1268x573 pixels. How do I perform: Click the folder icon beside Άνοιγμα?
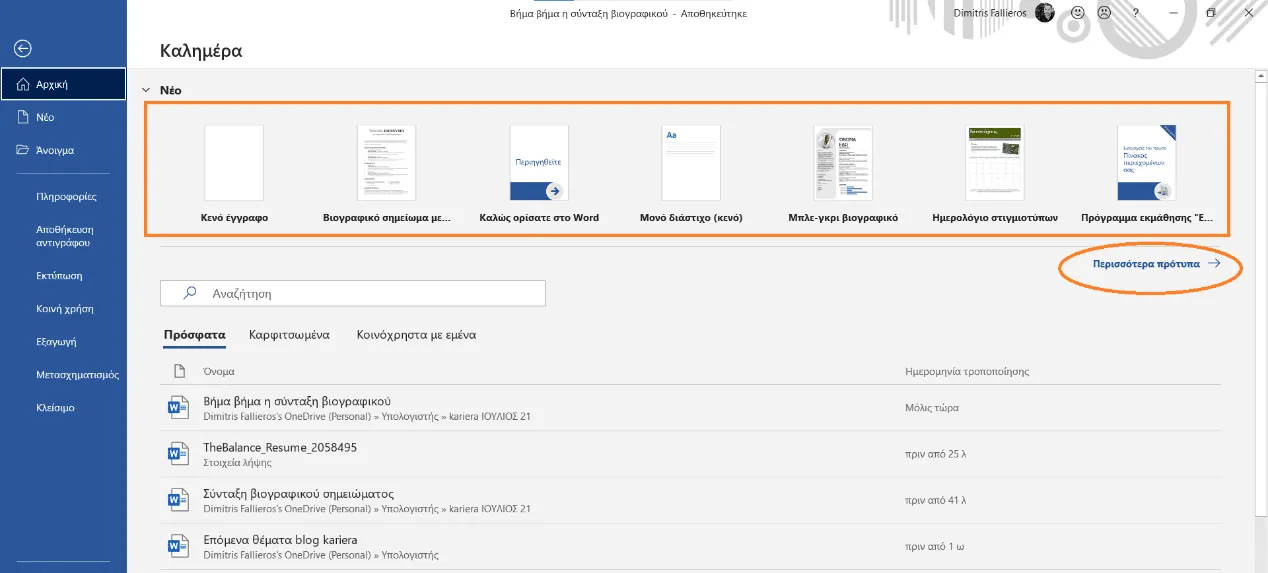point(23,150)
